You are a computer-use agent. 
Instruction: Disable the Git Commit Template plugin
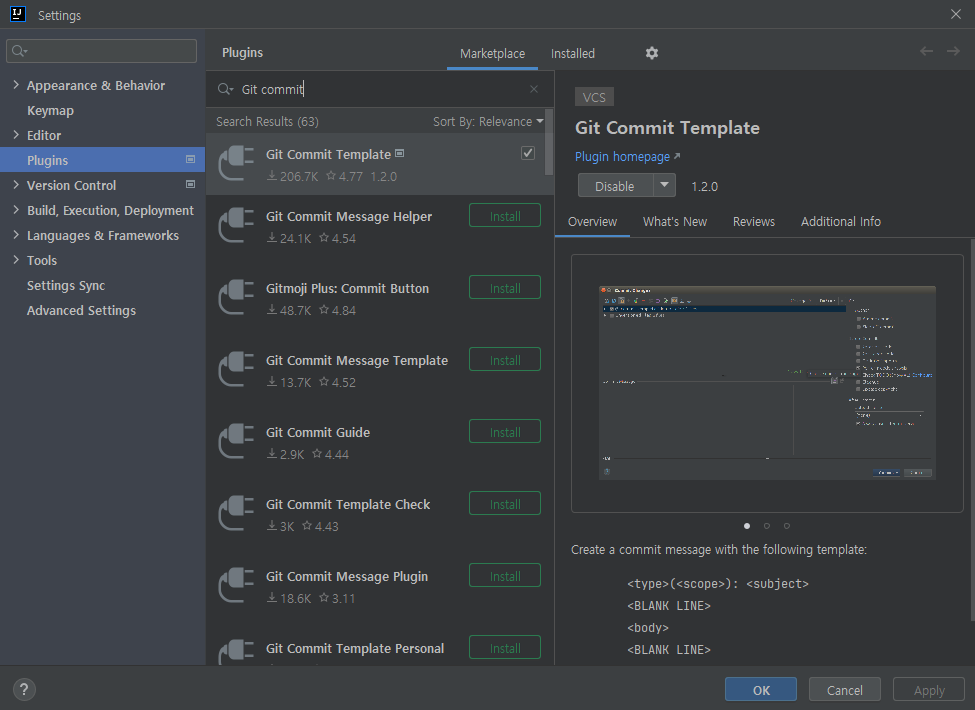(615, 186)
